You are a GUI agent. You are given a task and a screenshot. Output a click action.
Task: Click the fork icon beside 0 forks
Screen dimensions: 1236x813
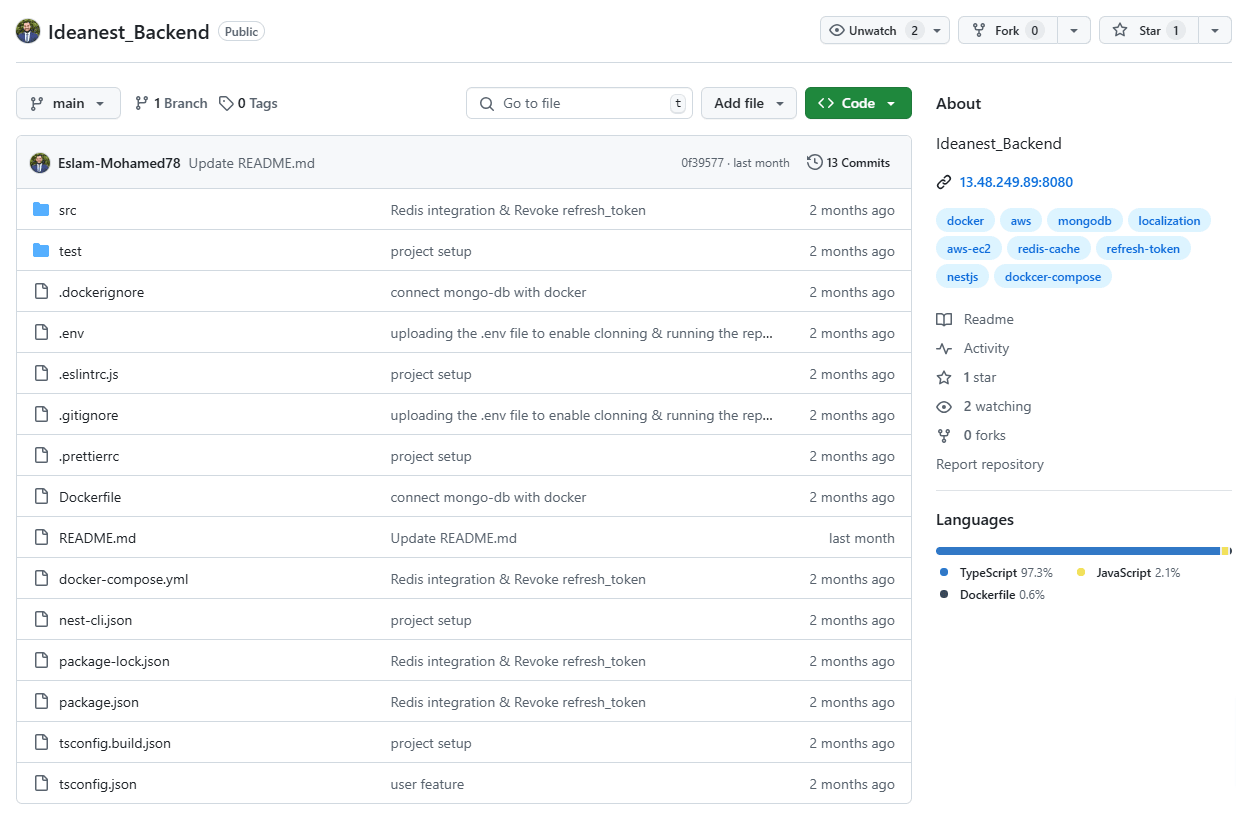(x=944, y=435)
